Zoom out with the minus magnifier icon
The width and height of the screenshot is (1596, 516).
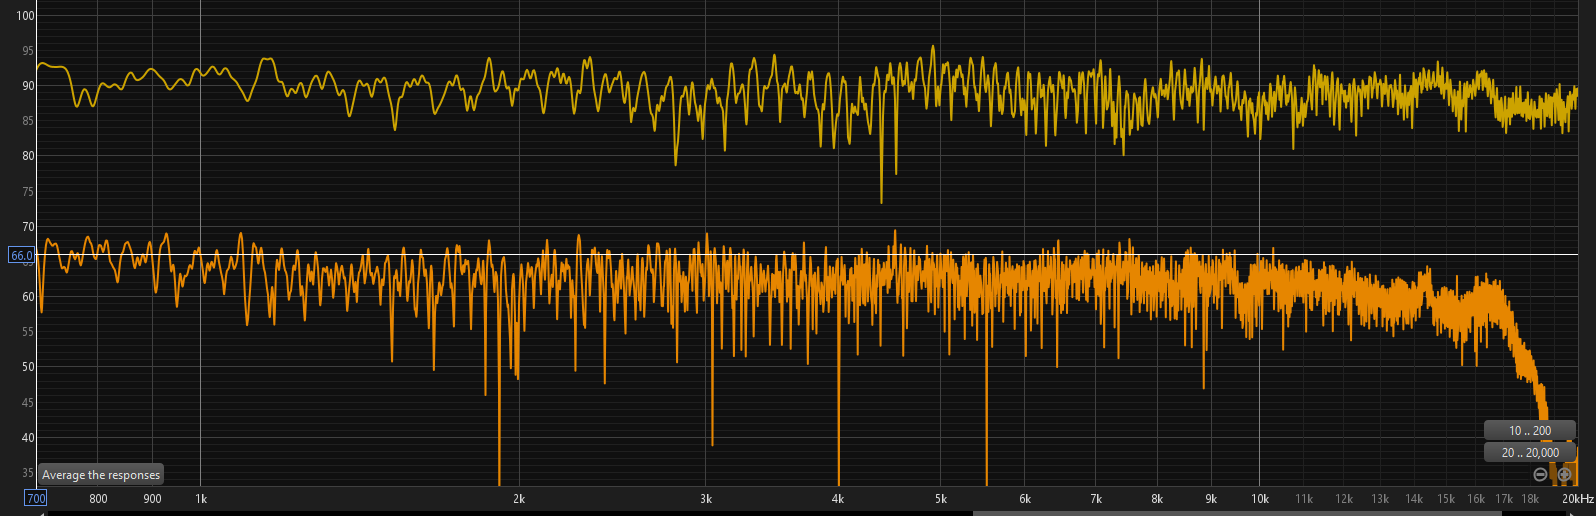(x=1540, y=474)
